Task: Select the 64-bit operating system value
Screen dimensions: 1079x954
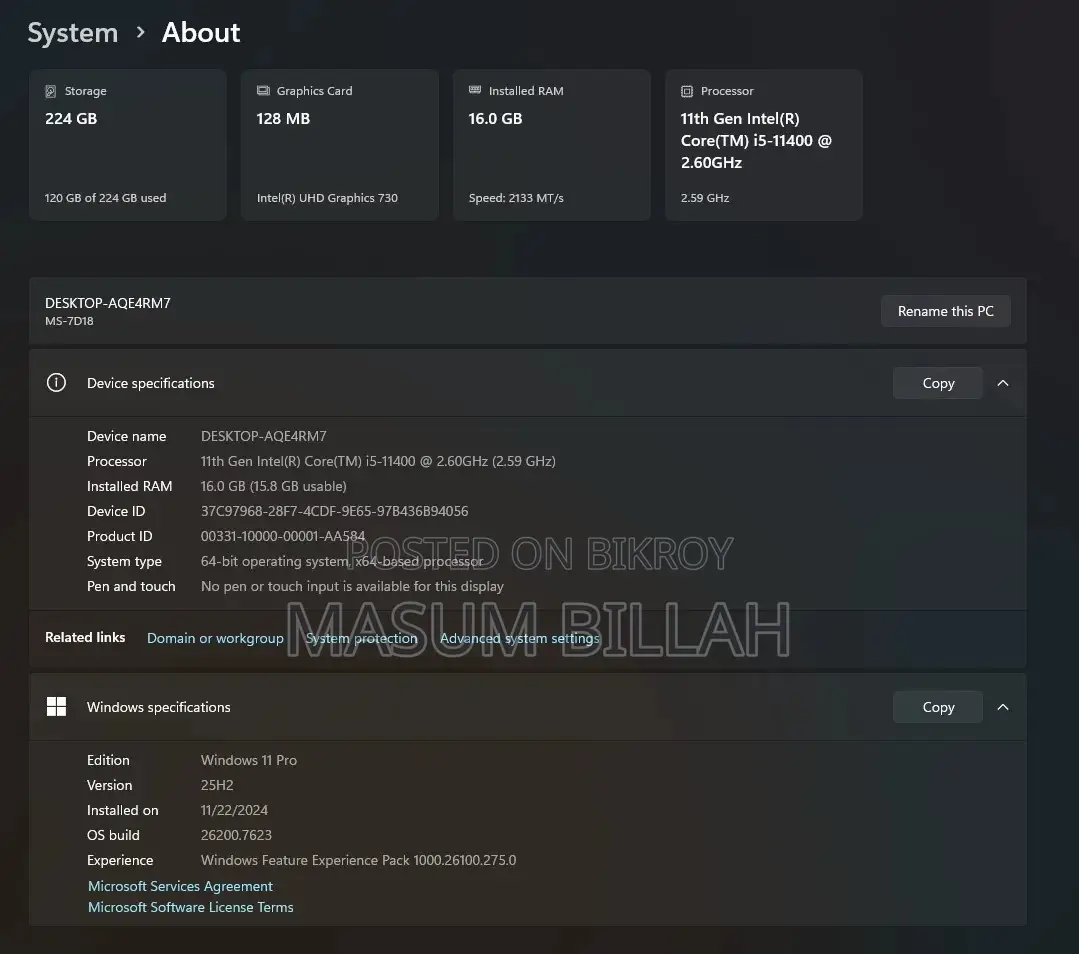Action: point(342,561)
